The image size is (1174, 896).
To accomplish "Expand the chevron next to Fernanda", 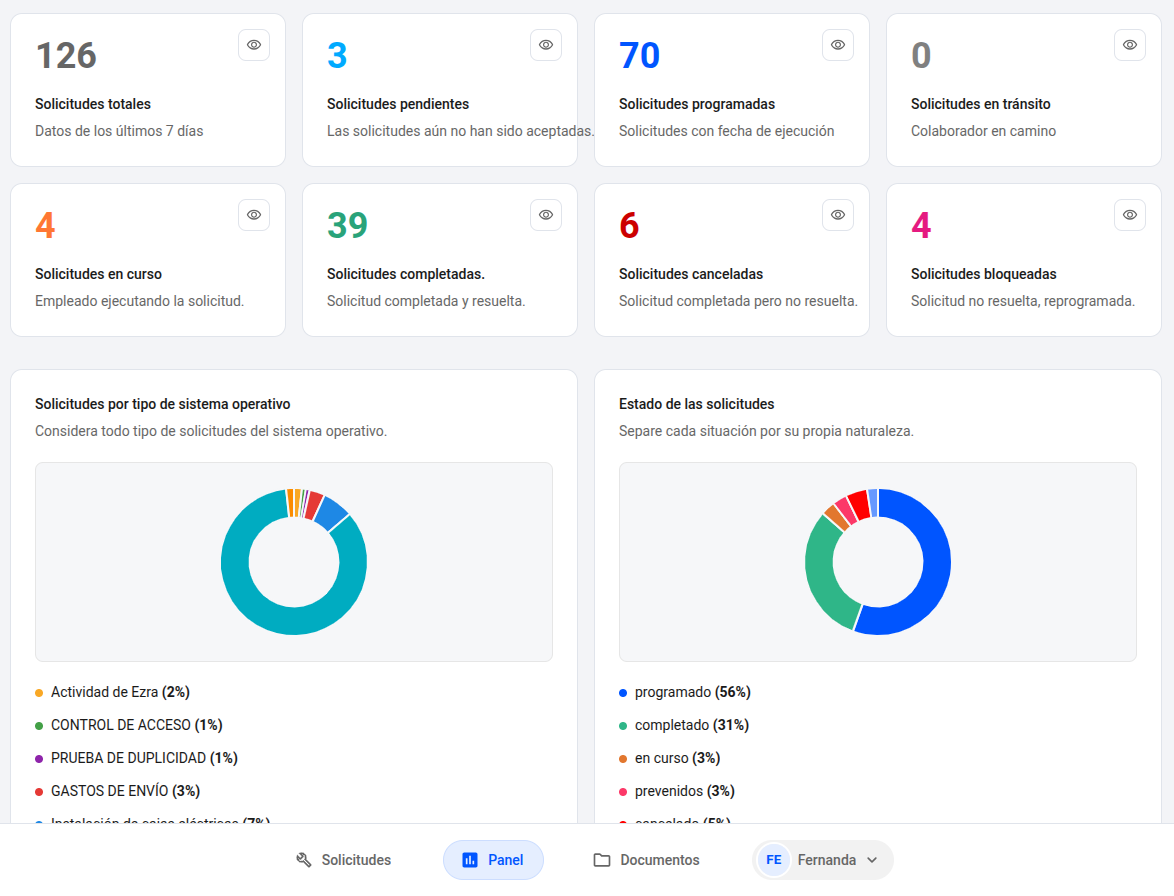I will pos(872,860).
